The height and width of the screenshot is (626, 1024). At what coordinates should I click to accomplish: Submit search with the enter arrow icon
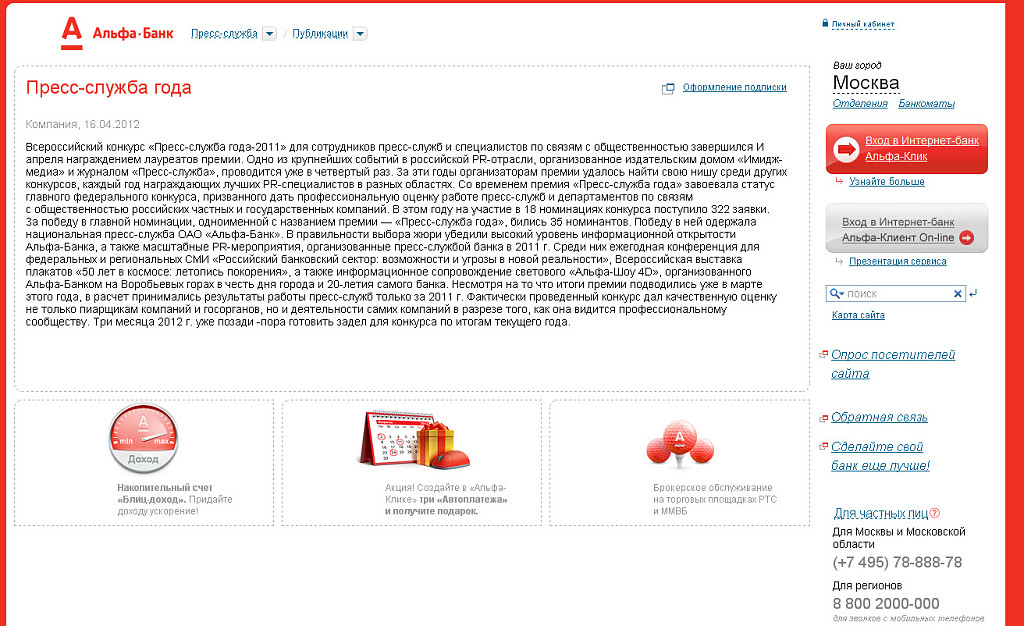973,294
